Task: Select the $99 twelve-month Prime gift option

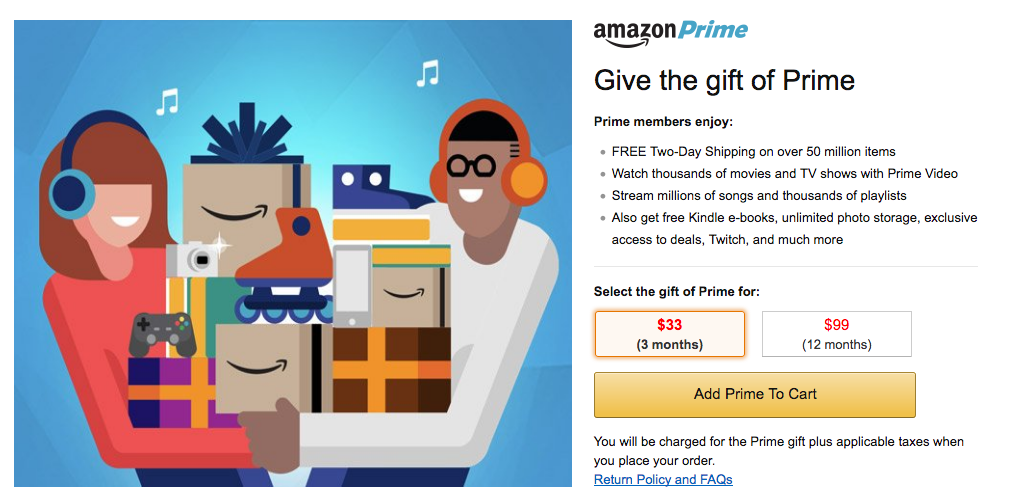Action: click(836, 334)
